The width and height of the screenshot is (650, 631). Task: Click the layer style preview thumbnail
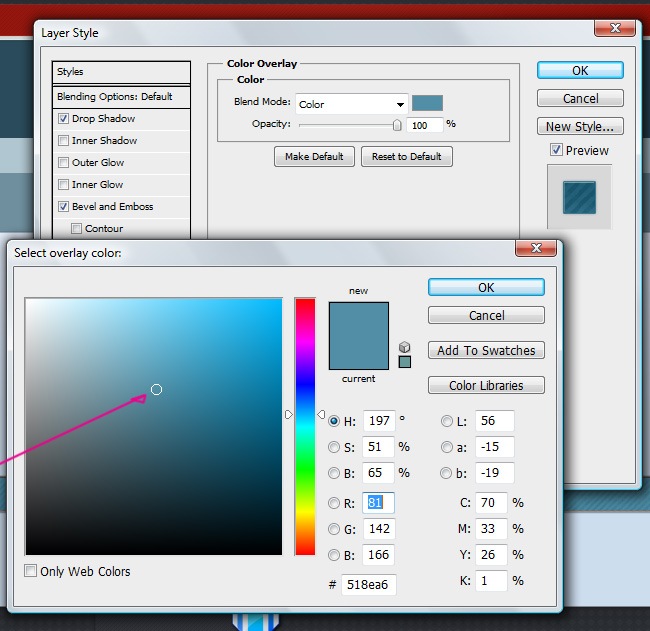578,196
